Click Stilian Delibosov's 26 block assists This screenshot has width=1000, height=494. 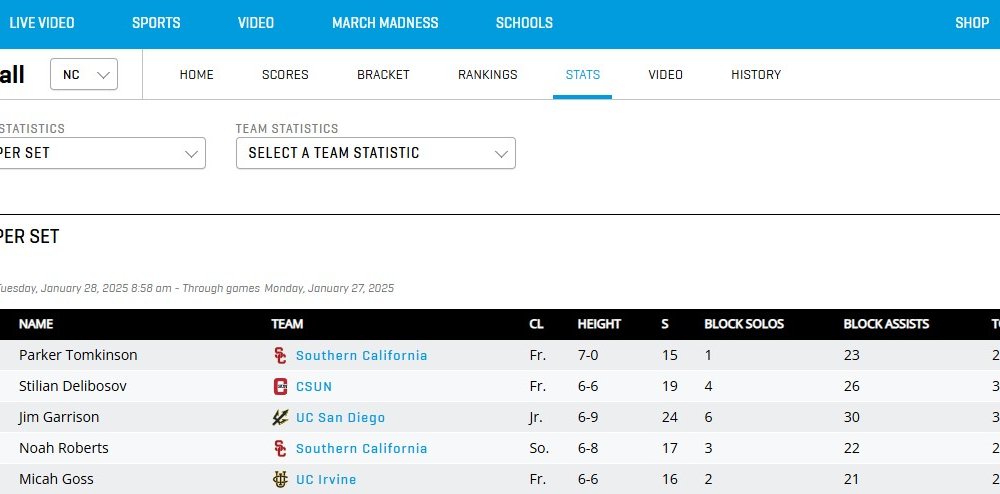click(x=851, y=386)
